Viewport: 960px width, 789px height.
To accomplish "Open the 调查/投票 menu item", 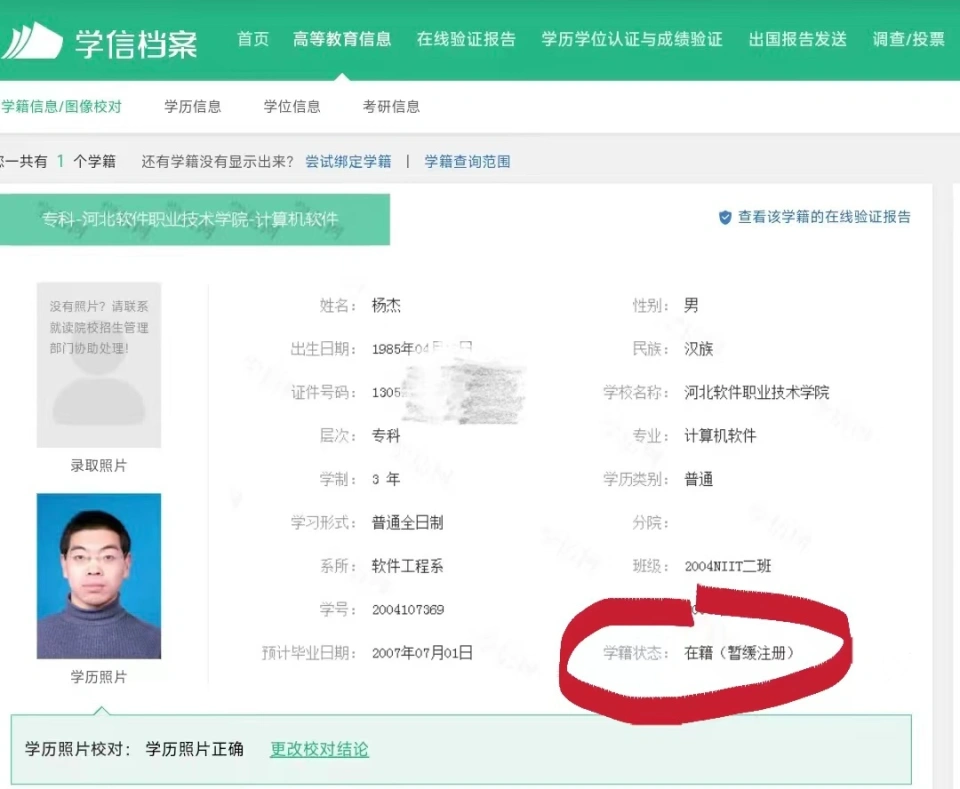I will [x=909, y=39].
